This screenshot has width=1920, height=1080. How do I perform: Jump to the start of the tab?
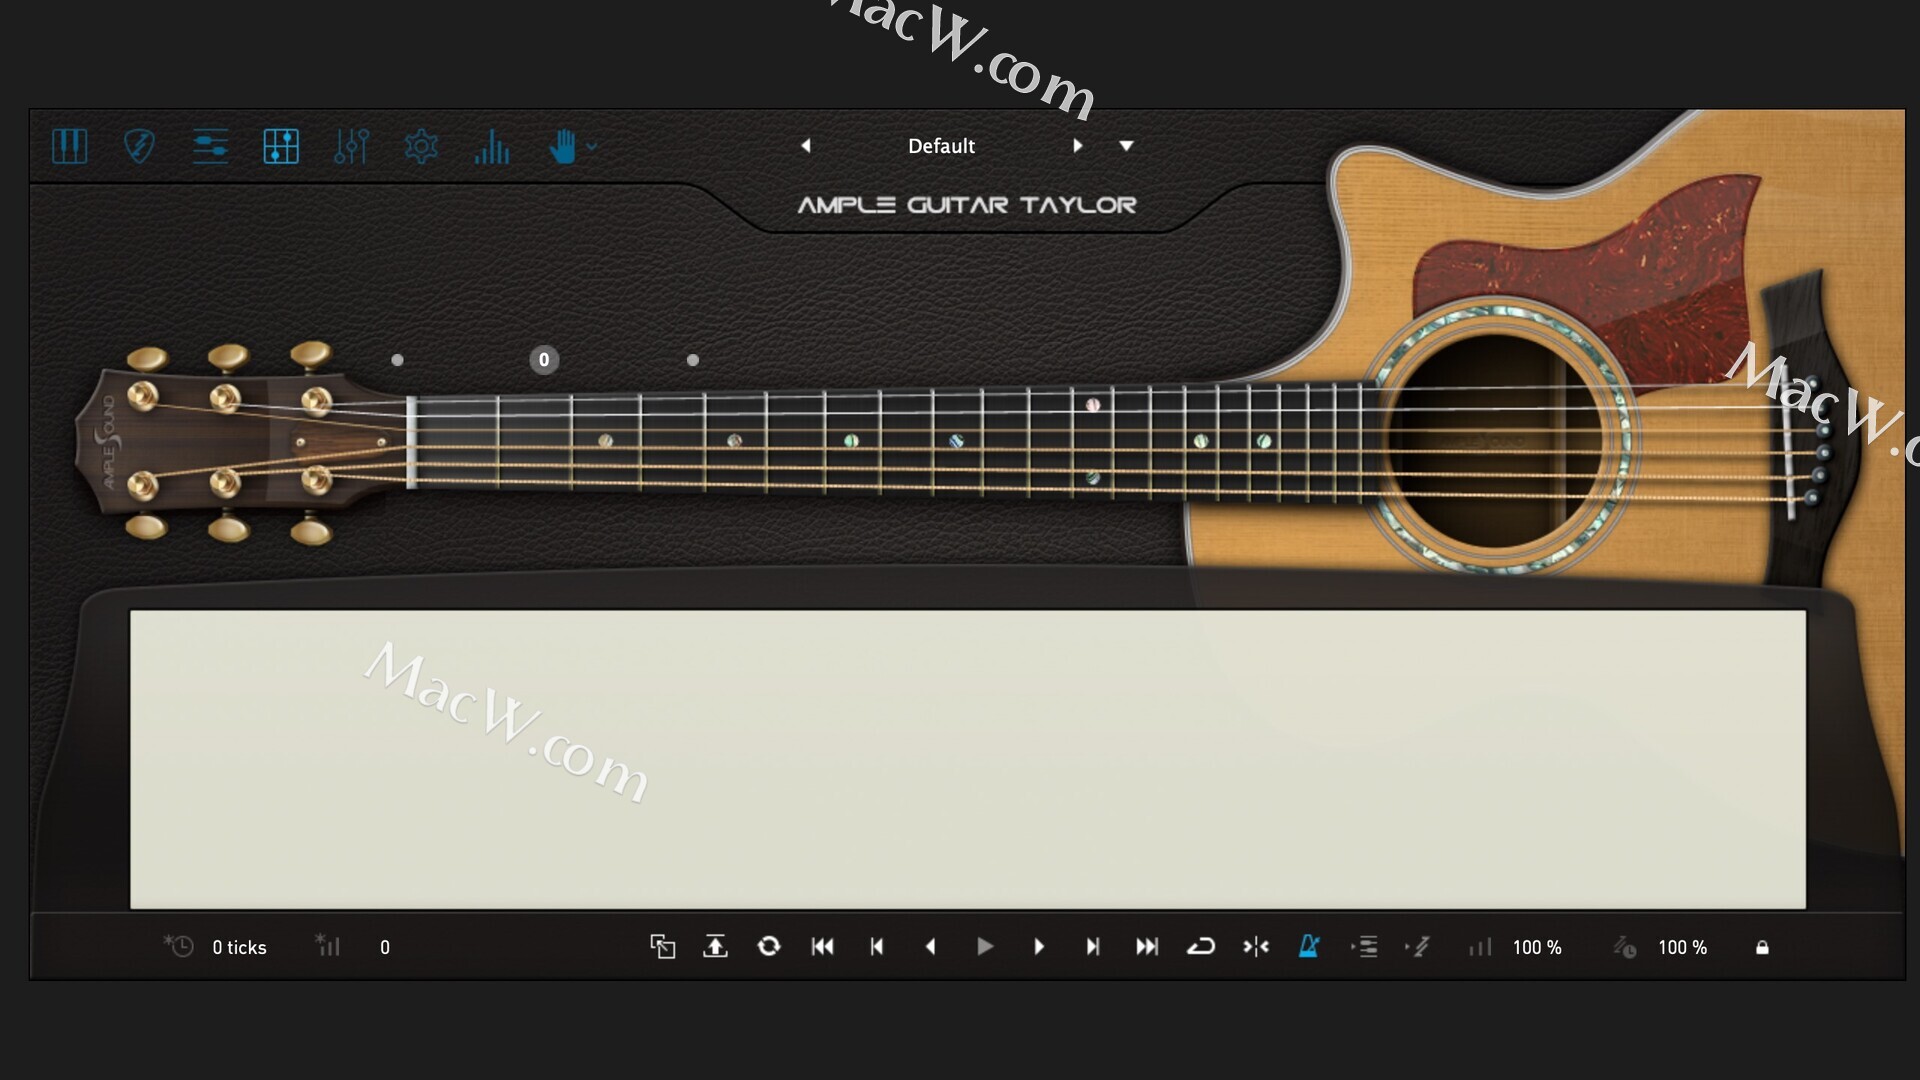[823, 946]
